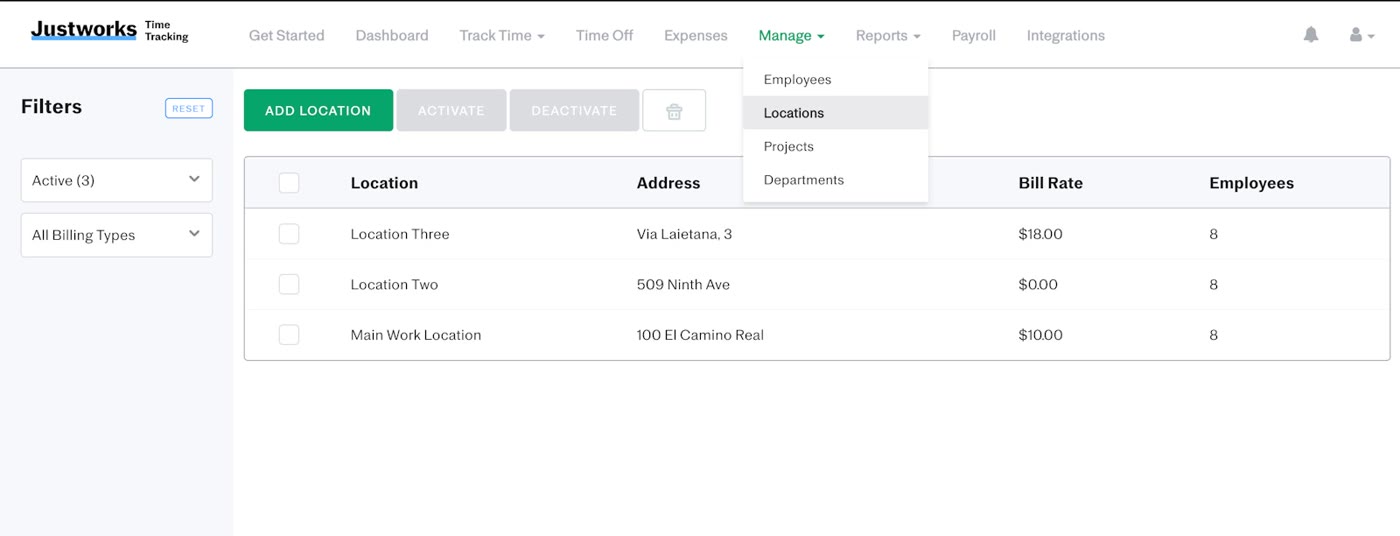Choose Employees from the Manage menu
Viewport: 1400px width, 536px height.
836,79
